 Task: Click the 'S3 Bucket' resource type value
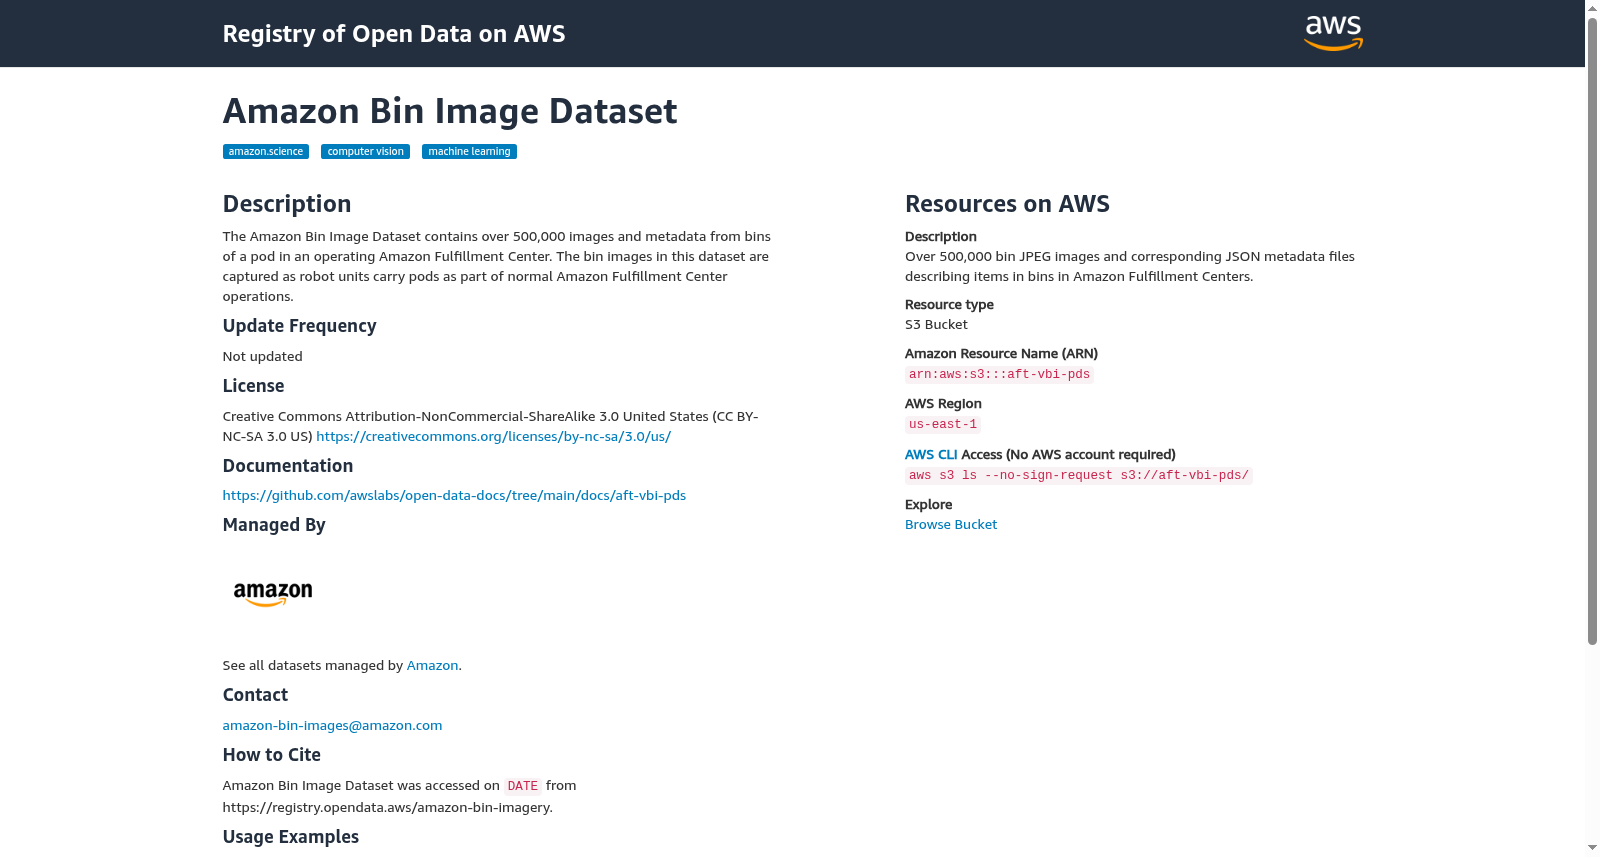coord(936,325)
